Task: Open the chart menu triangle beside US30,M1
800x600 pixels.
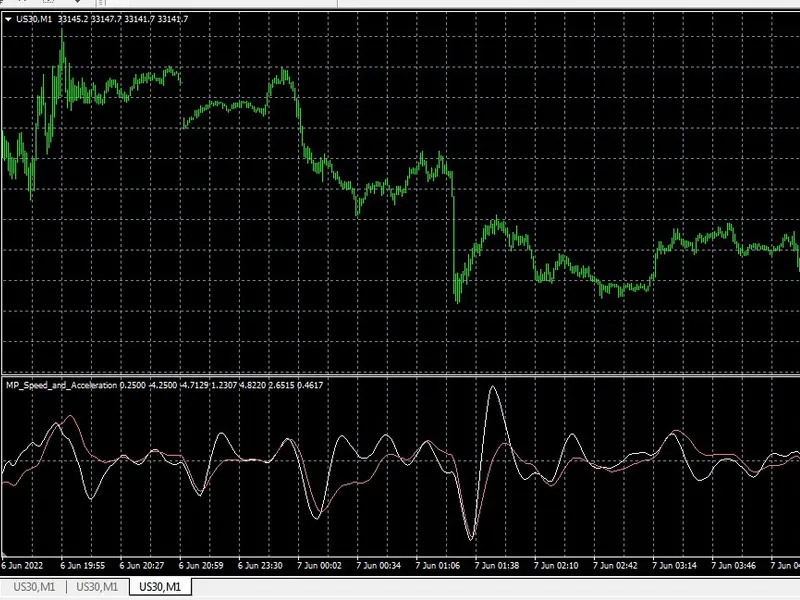Action: (8, 19)
